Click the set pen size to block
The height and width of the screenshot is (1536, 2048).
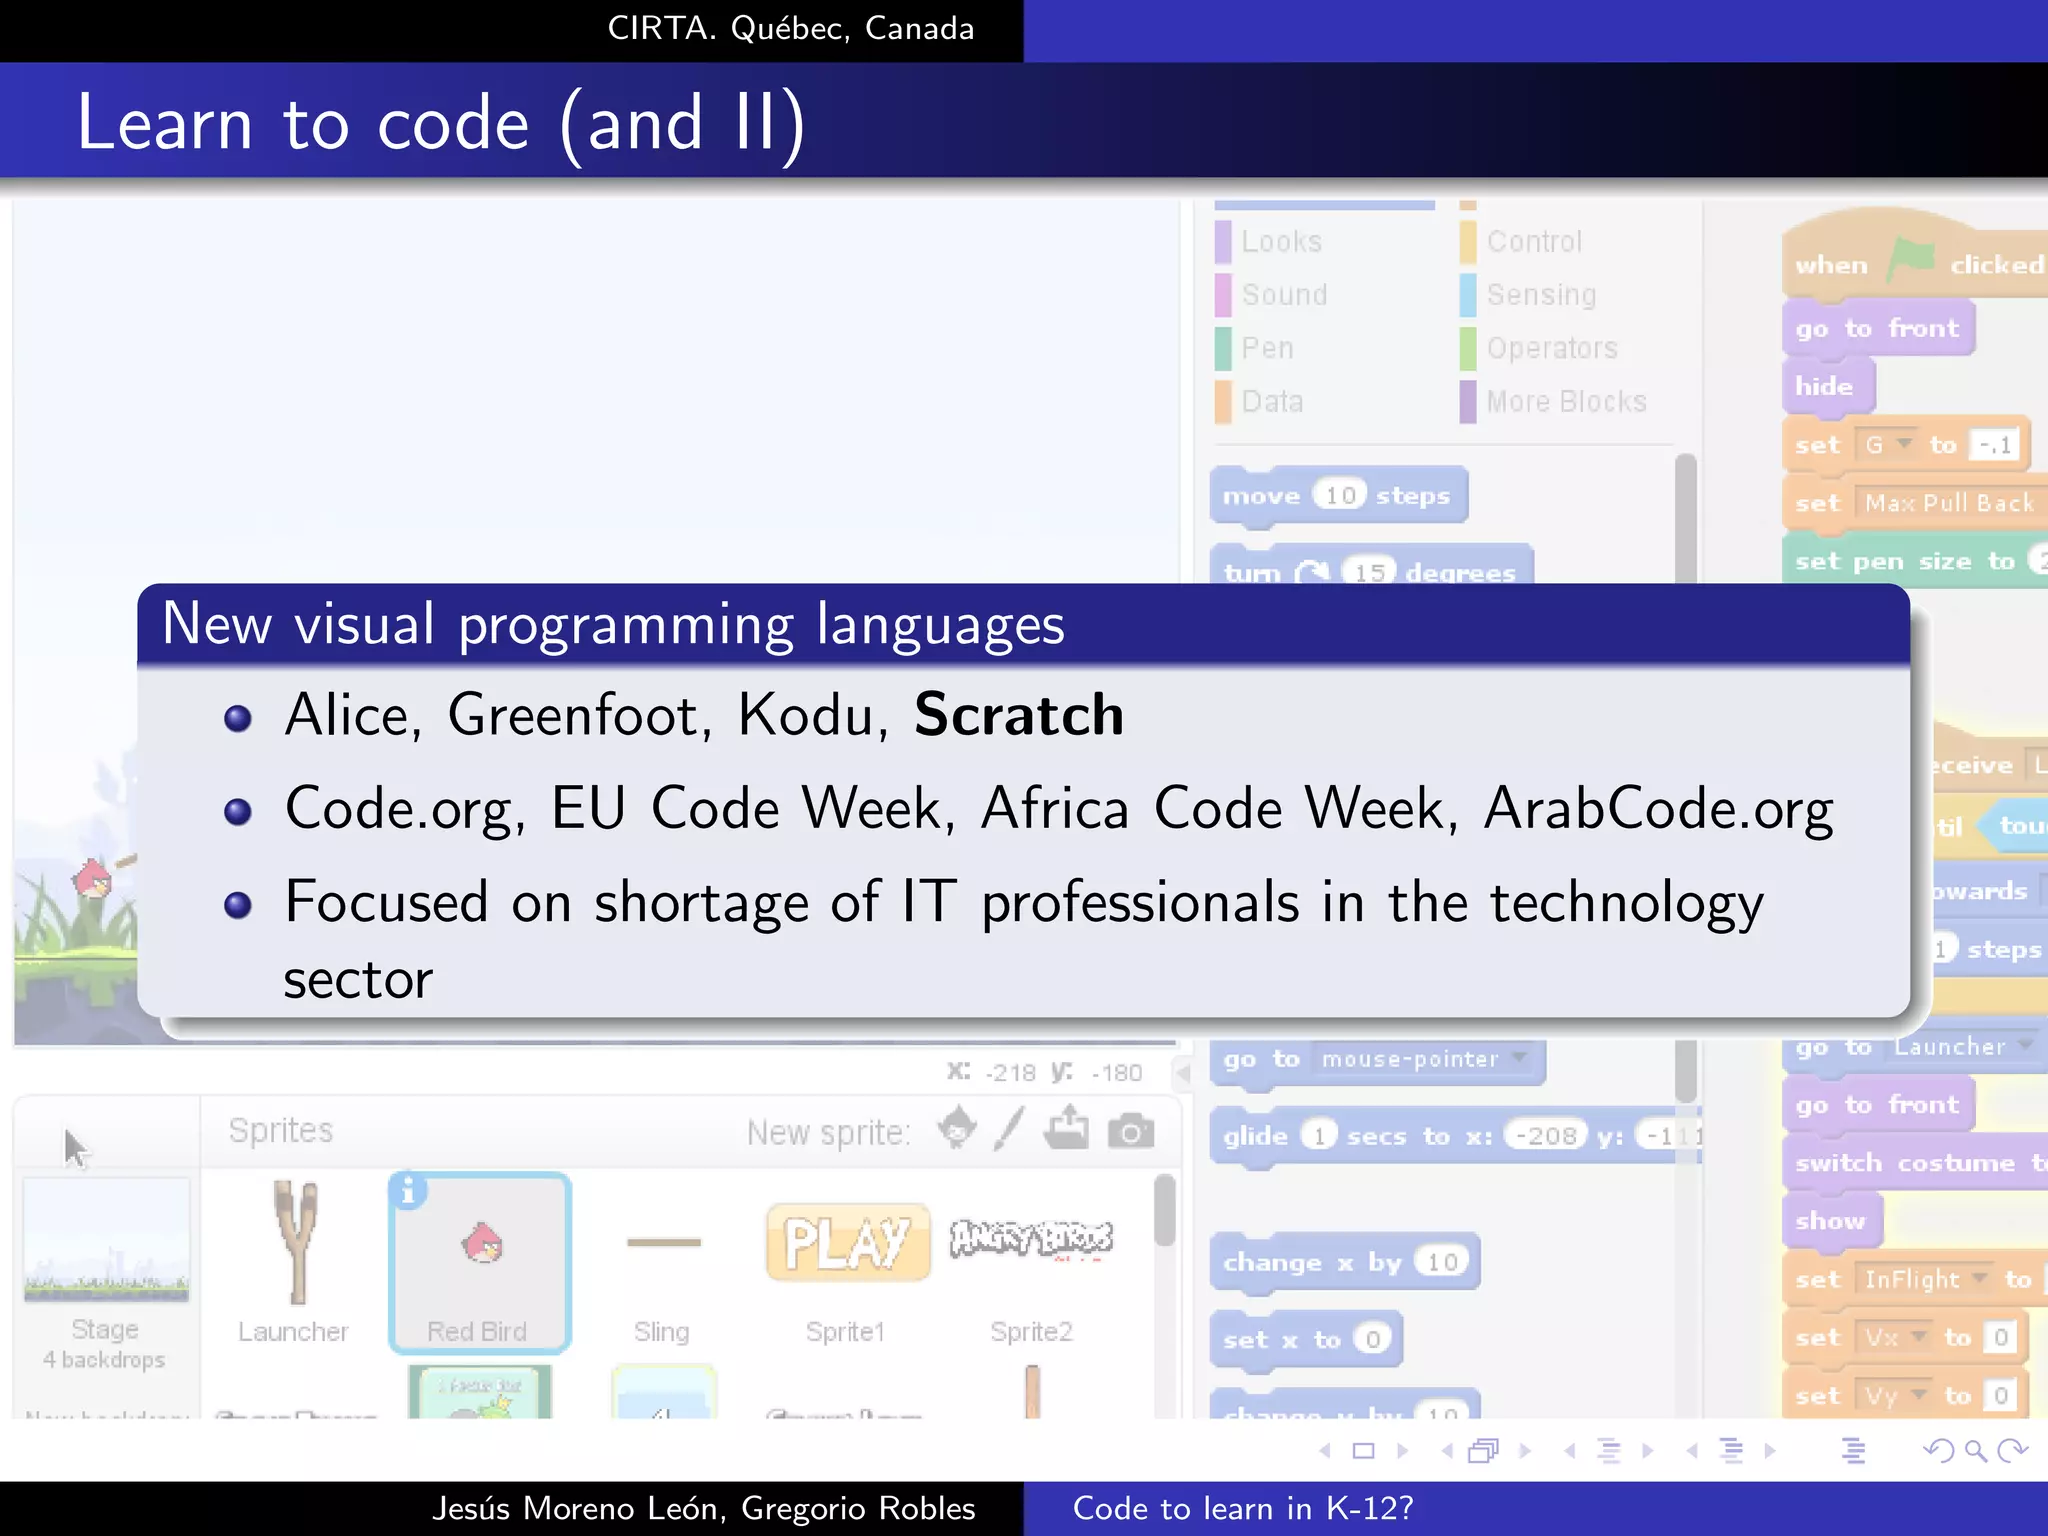[x=1915, y=561]
